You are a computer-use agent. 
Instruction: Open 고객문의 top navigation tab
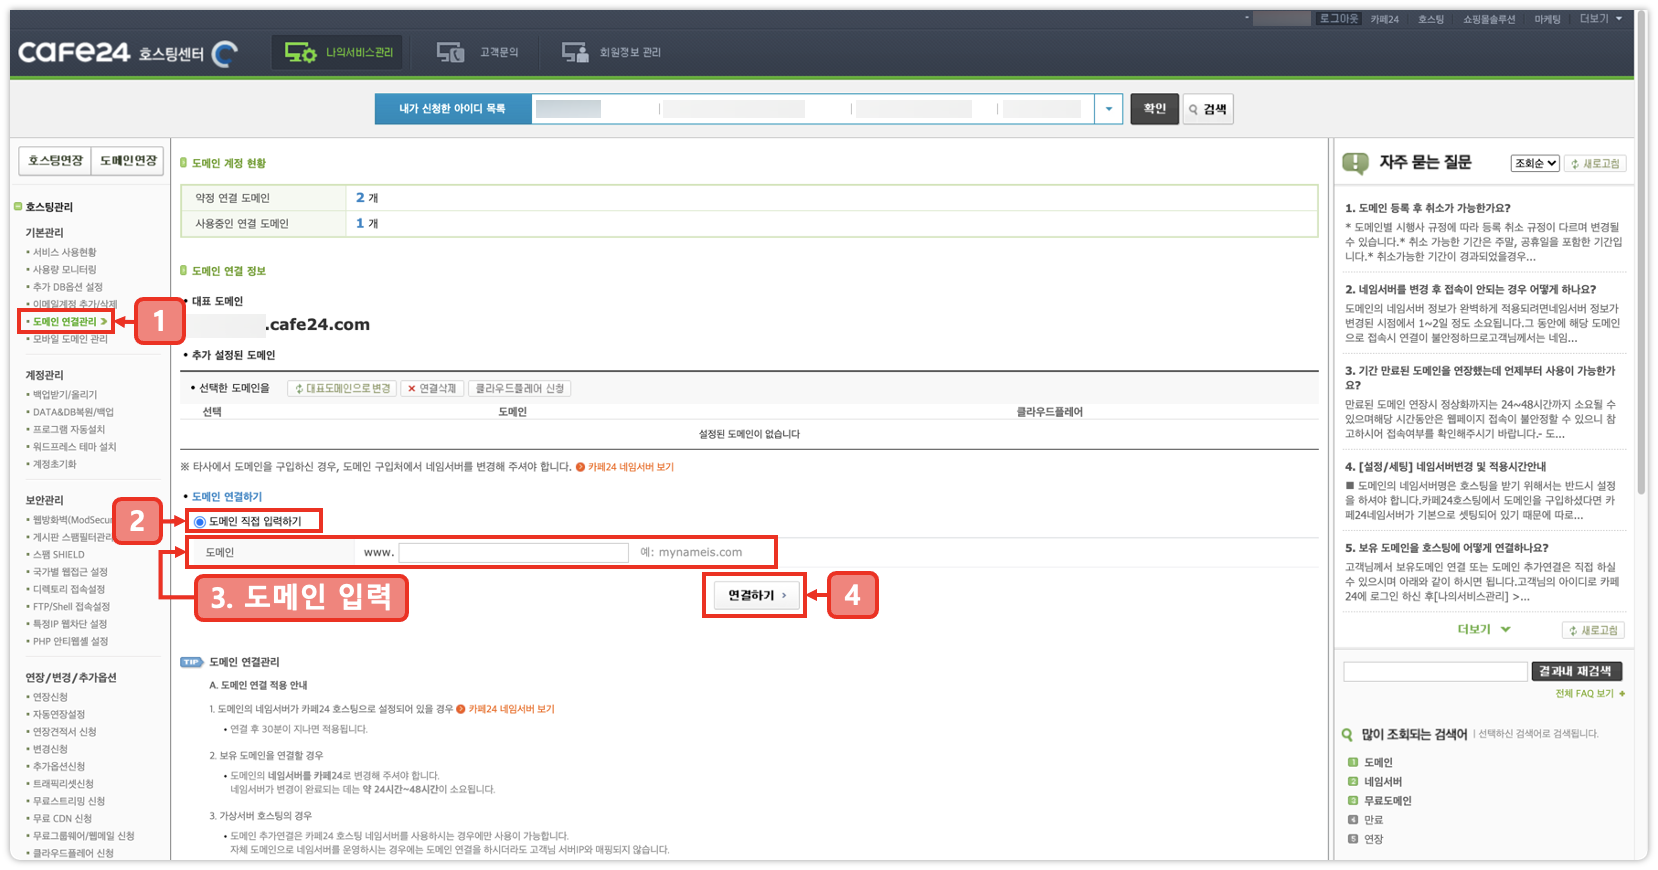click(x=477, y=52)
